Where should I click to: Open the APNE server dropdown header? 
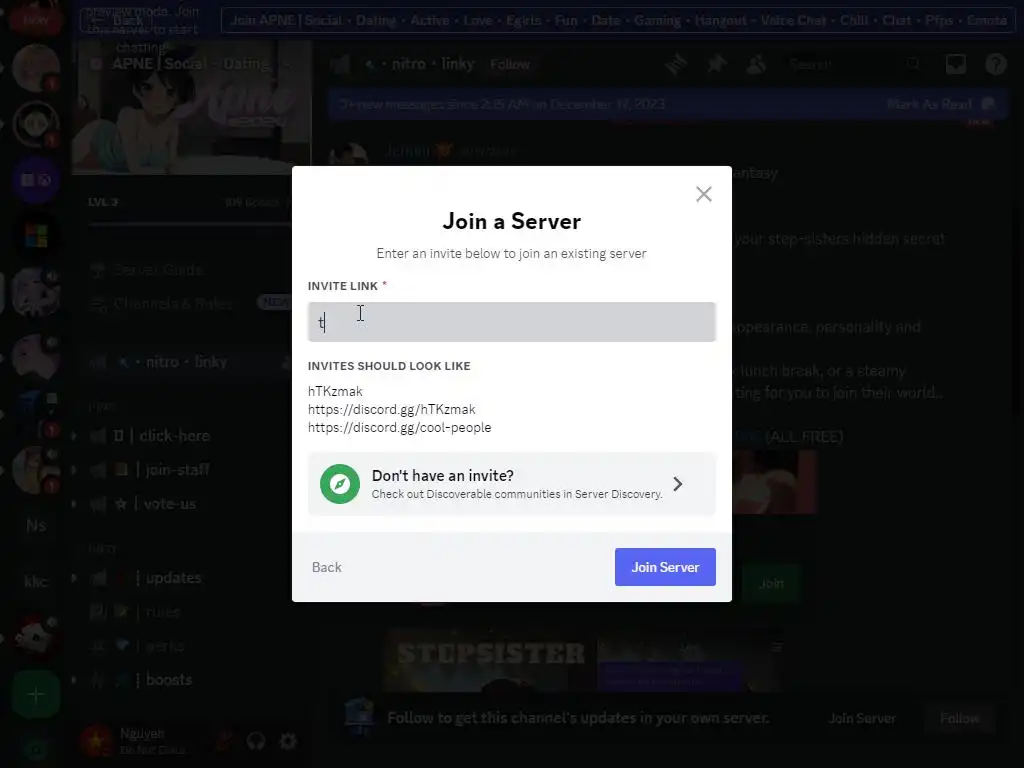189,64
